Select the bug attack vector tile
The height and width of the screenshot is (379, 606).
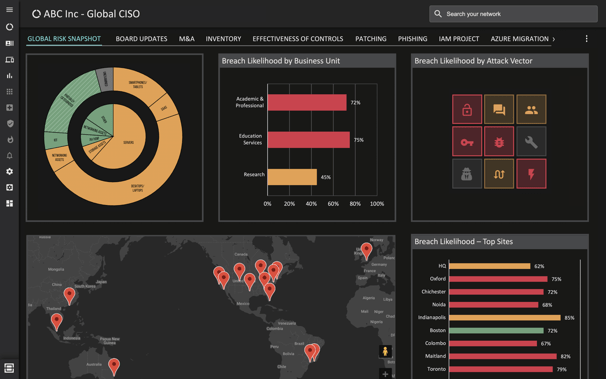tap(499, 141)
